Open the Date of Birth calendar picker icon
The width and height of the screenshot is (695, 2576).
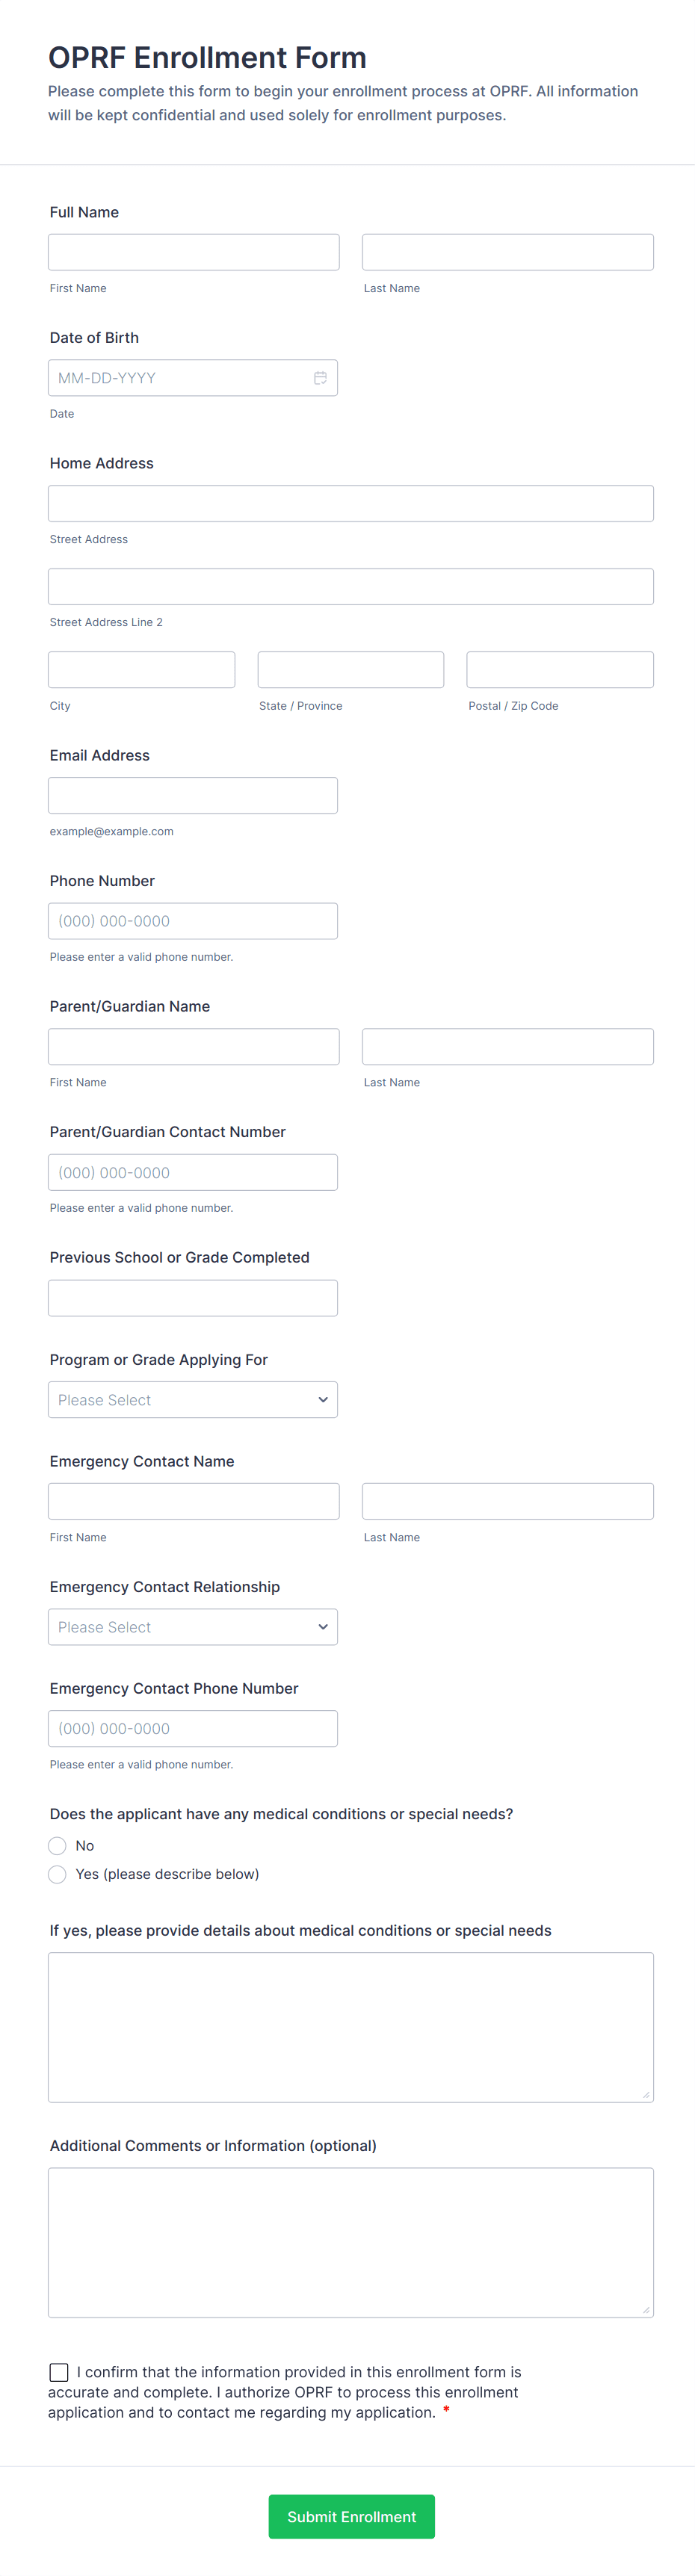click(320, 378)
